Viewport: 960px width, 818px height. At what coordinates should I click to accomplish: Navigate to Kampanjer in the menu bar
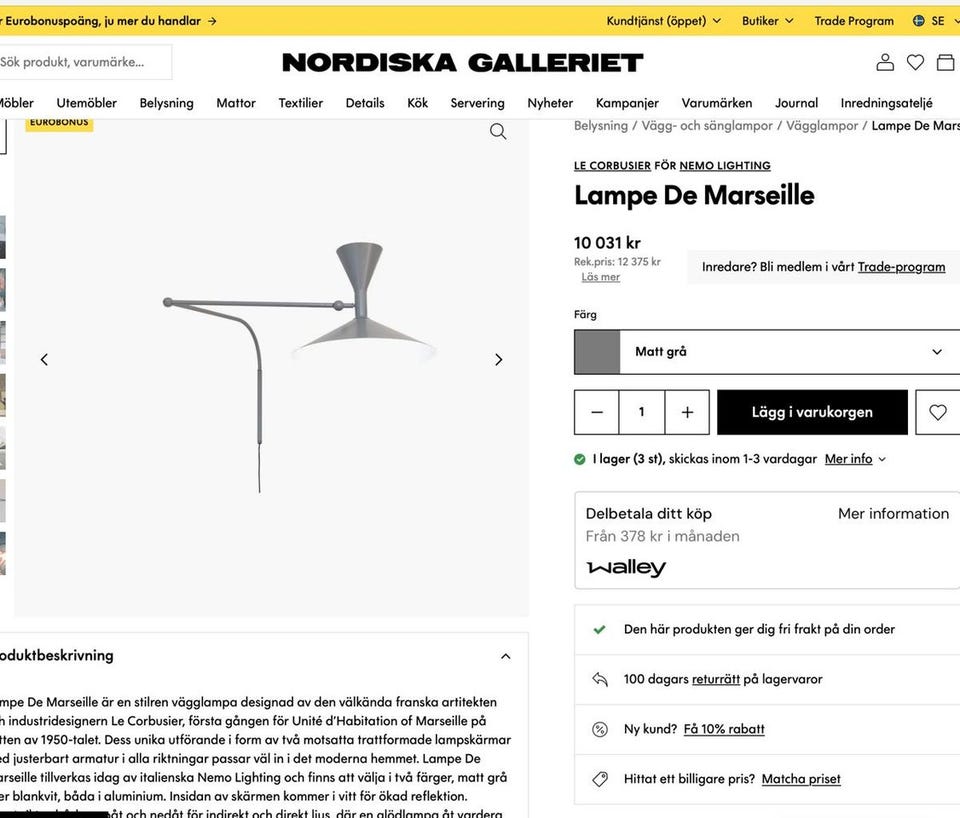pos(627,102)
